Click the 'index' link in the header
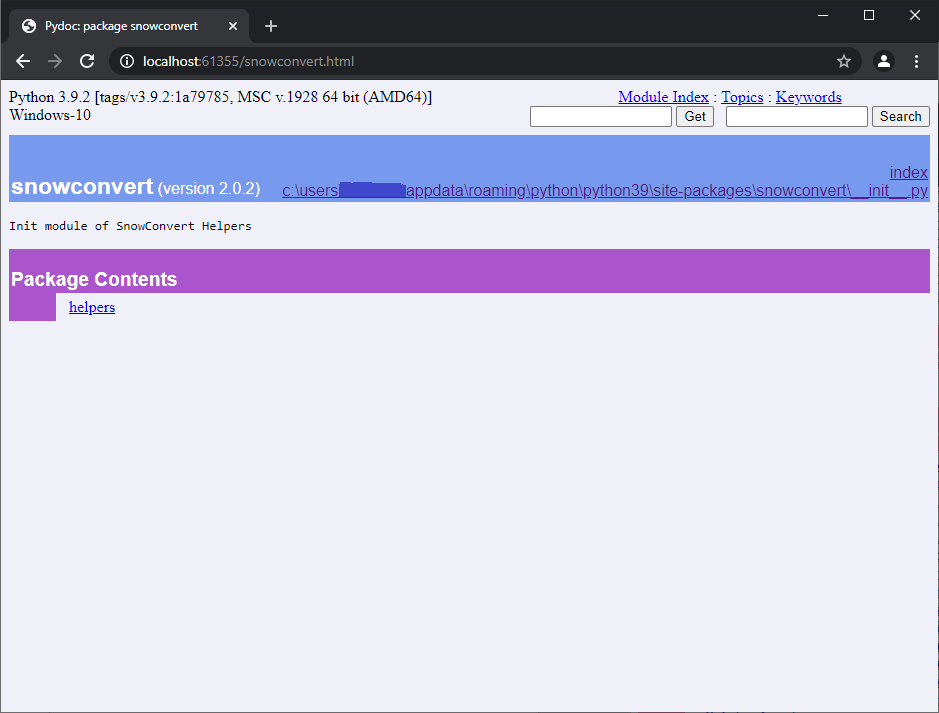Screen dimensions: 939x713 click(908, 172)
